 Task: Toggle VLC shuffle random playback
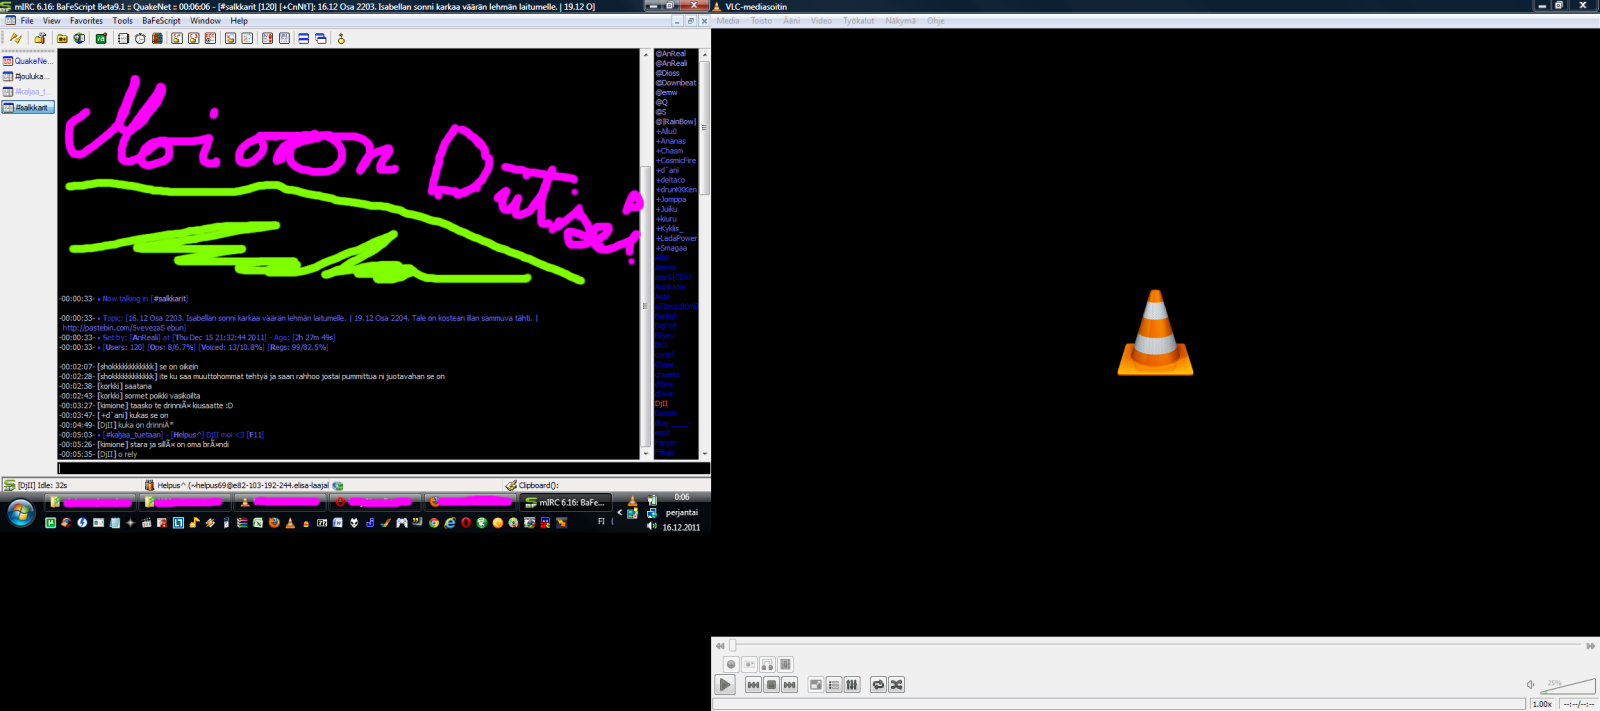click(x=896, y=685)
